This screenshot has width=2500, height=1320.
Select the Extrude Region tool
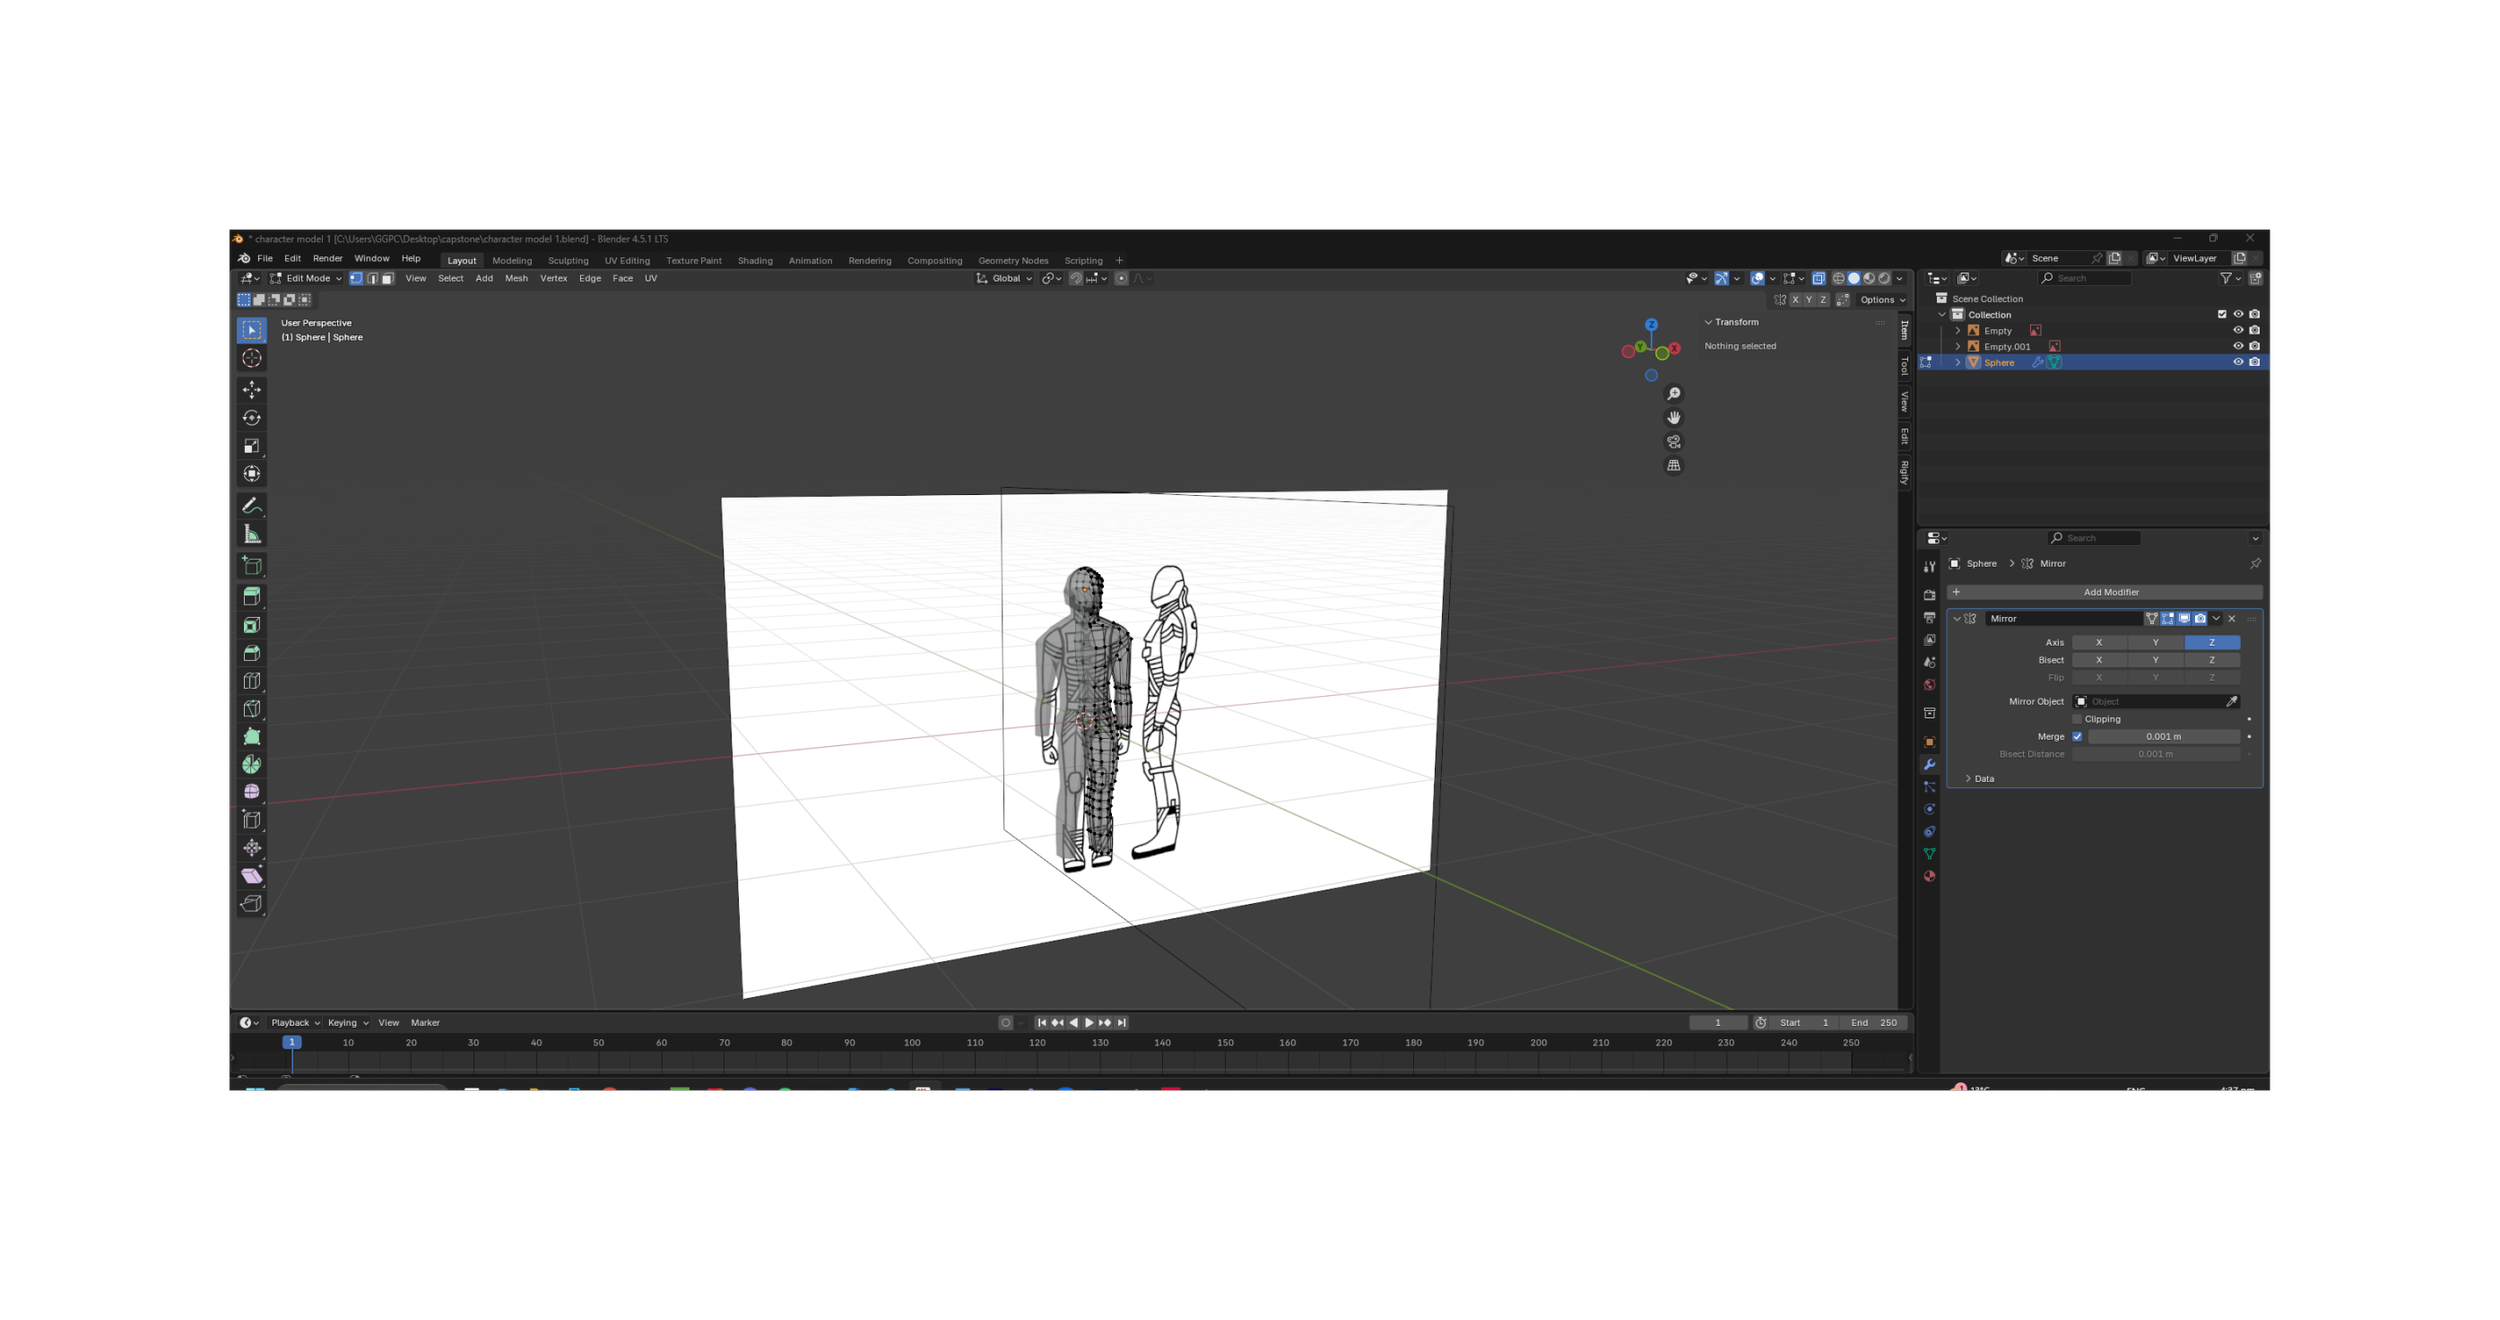coord(251,596)
